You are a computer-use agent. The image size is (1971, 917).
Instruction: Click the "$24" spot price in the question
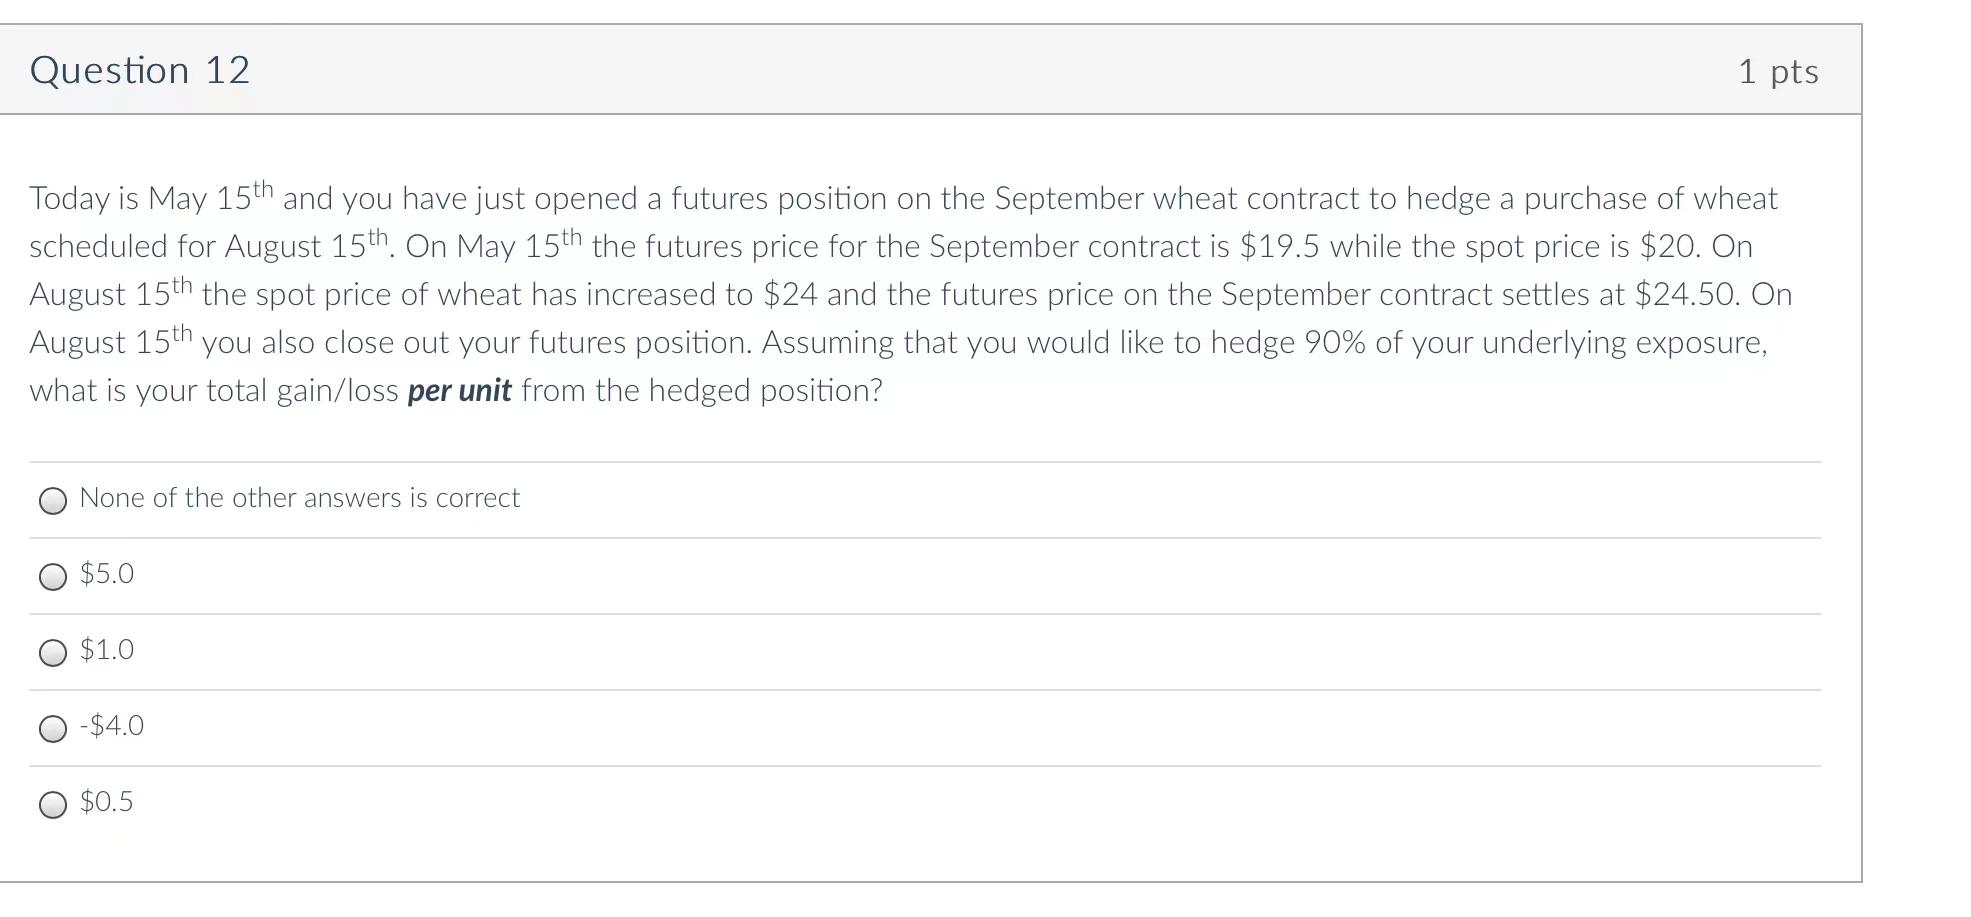(x=790, y=295)
